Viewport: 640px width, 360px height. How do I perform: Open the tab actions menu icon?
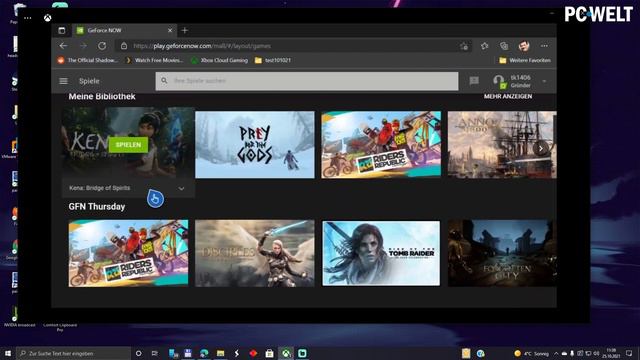tap(62, 30)
